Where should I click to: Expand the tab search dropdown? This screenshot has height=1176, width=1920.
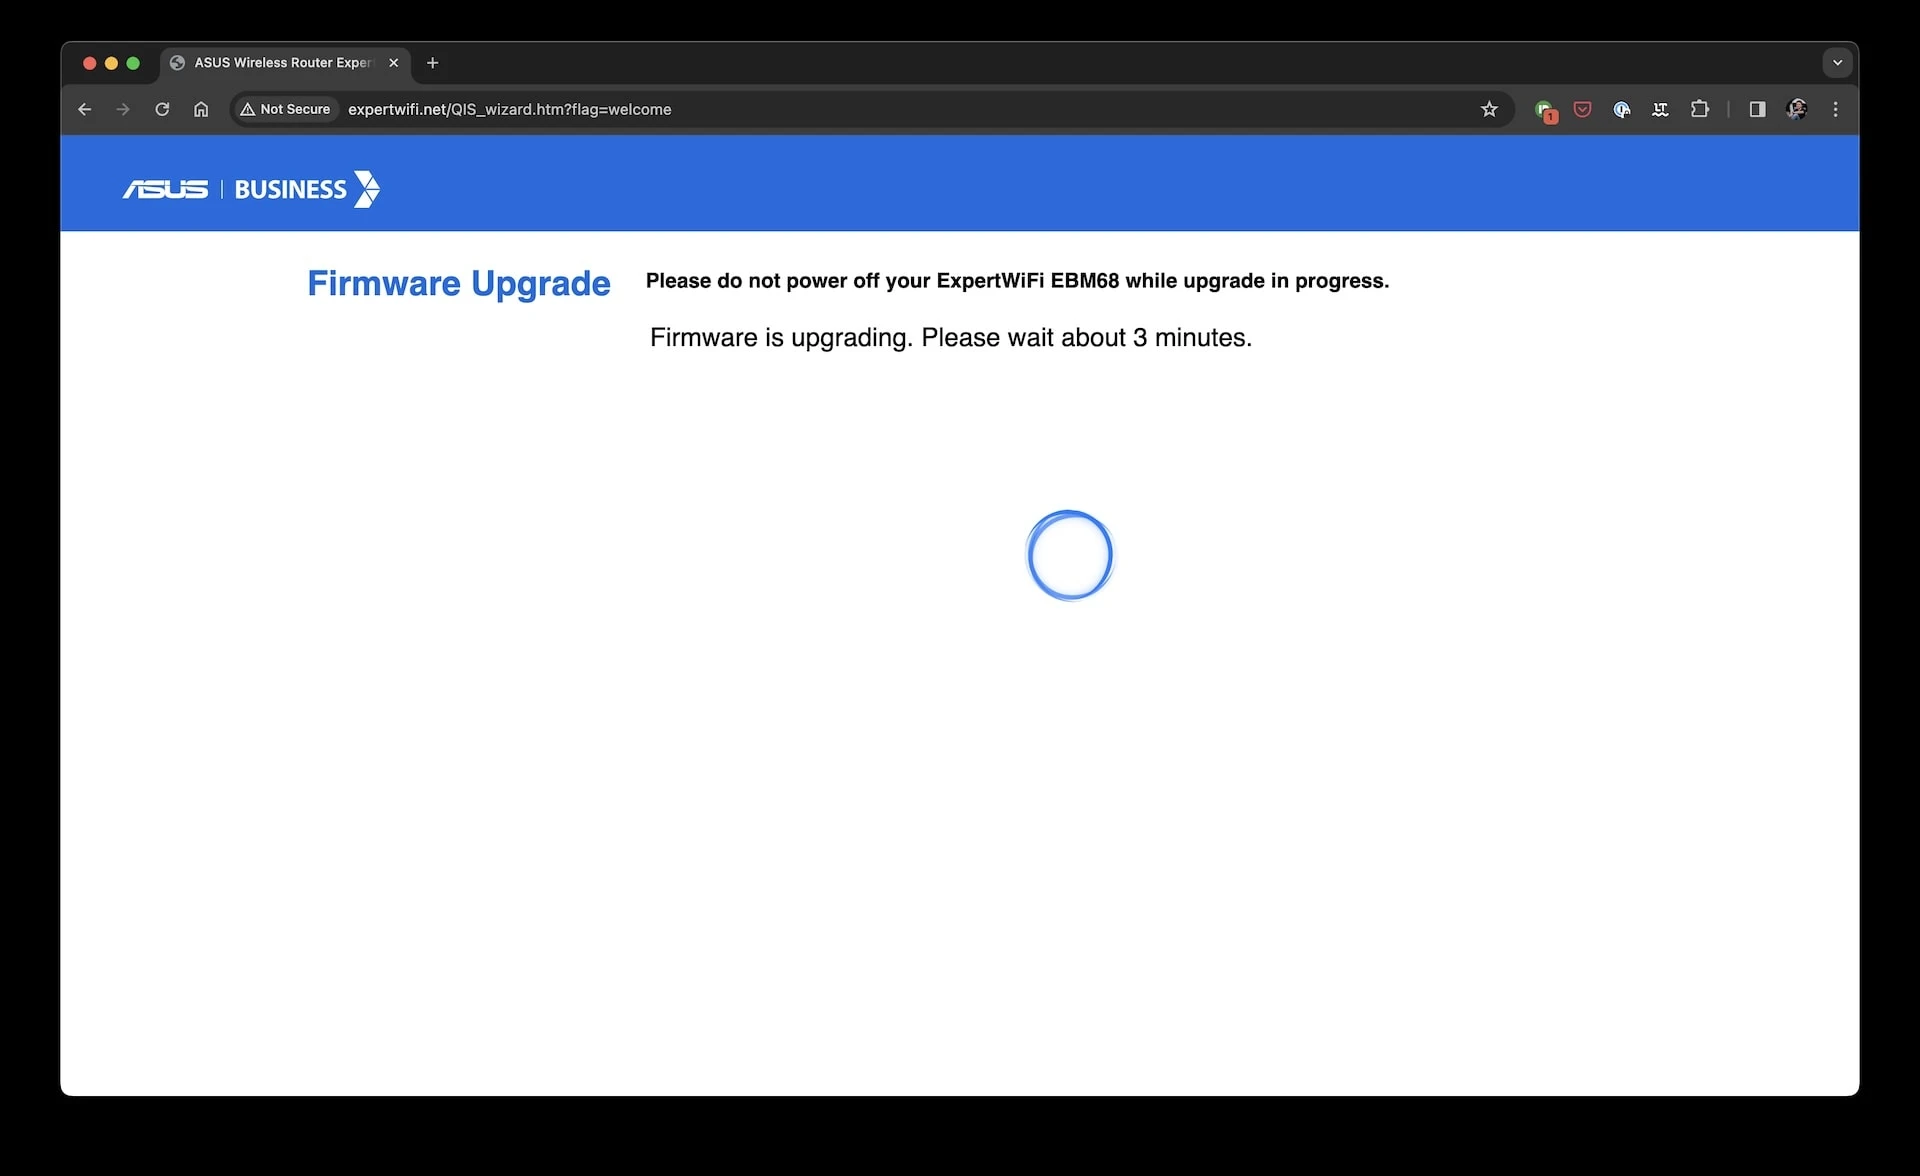(x=1837, y=63)
